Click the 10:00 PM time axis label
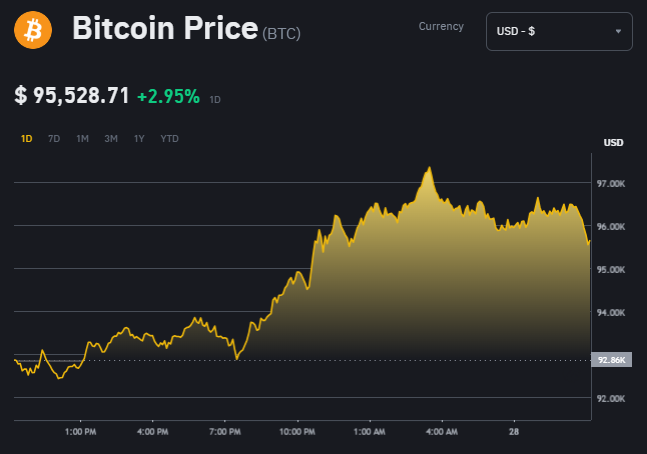 297,432
